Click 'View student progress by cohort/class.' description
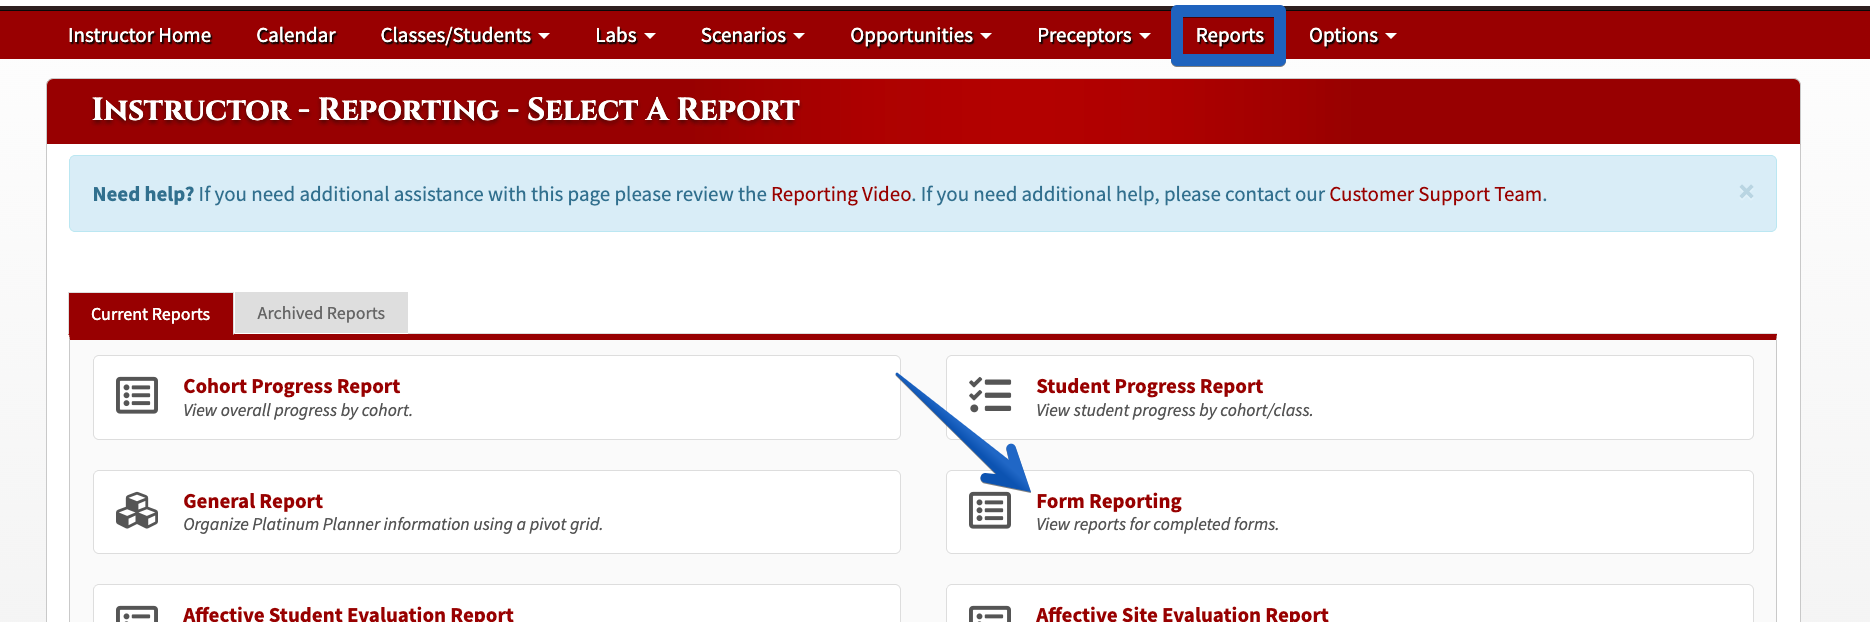The width and height of the screenshot is (1870, 622). pyautogui.click(x=1174, y=410)
